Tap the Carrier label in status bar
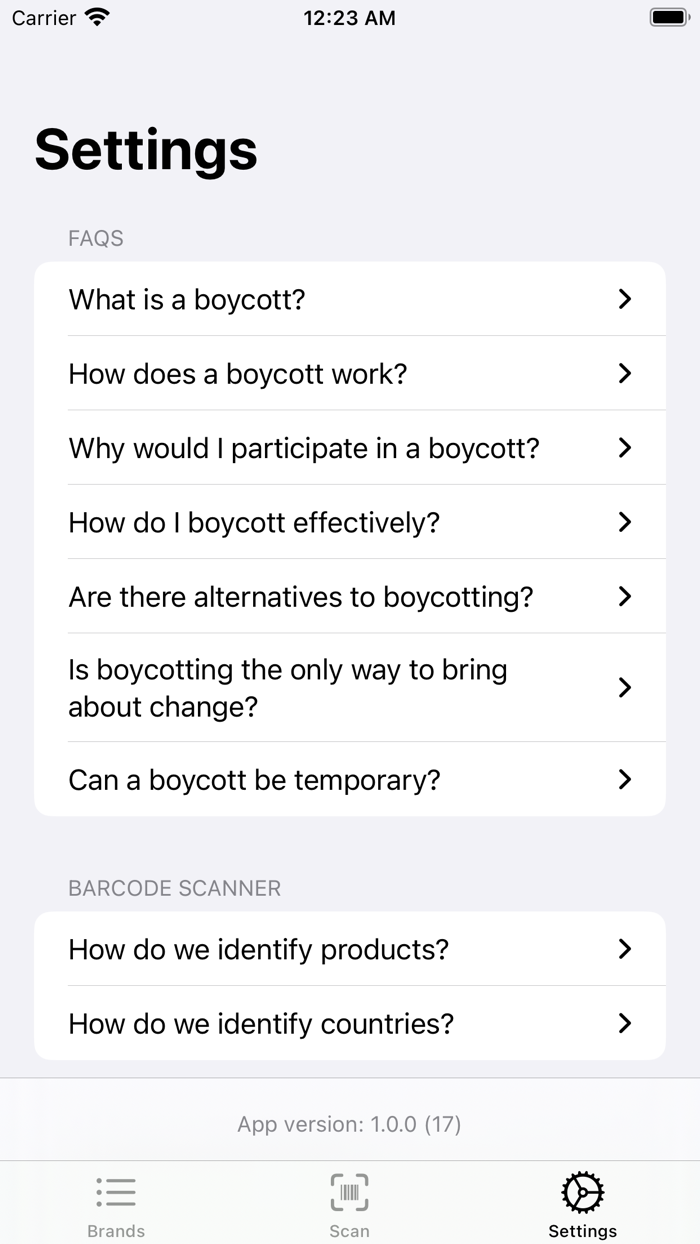700x1244 pixels. point(40,17)
